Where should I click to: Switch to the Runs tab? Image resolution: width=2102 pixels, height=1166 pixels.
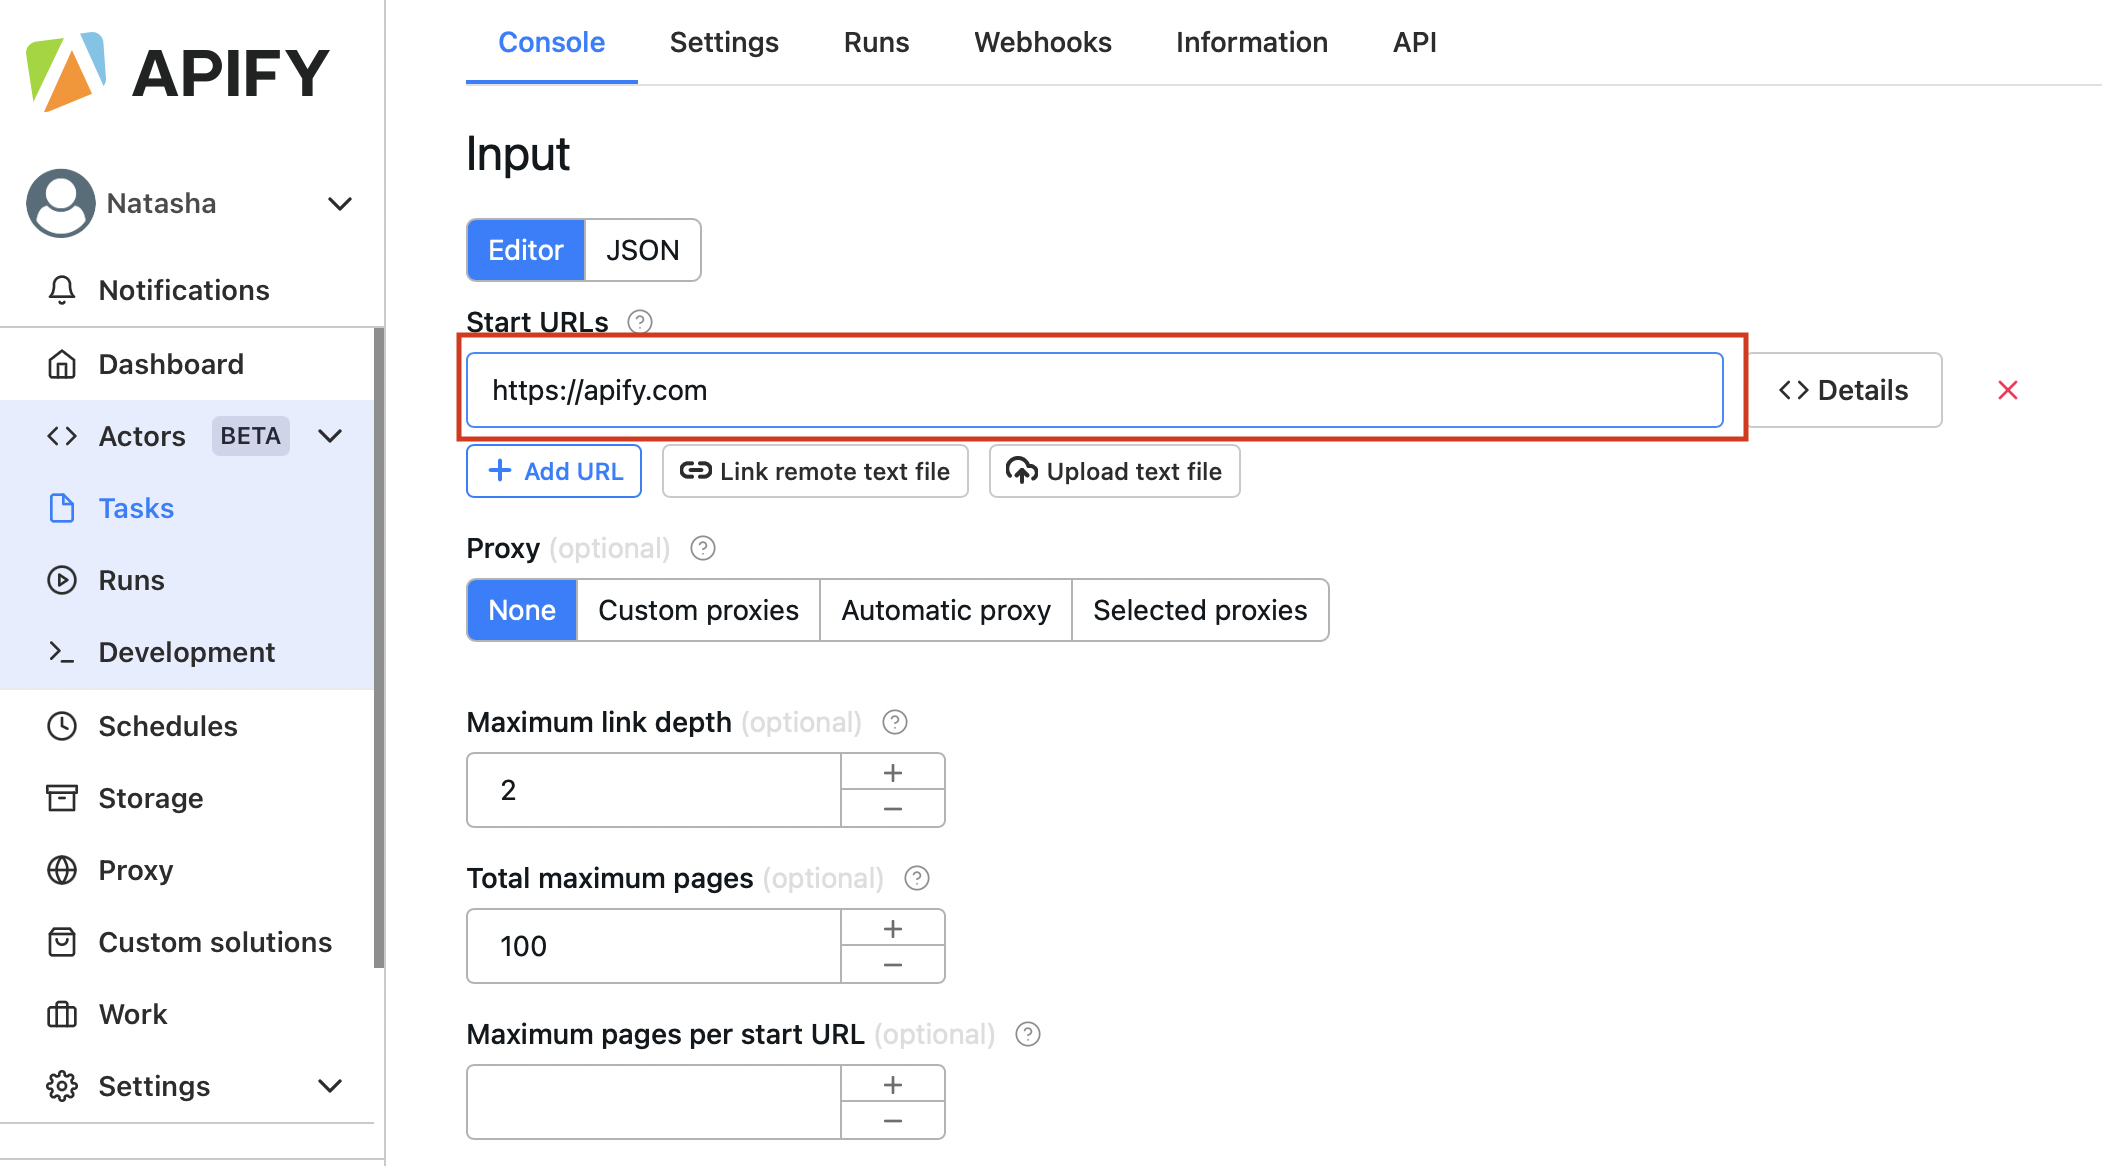coord(876,42)
